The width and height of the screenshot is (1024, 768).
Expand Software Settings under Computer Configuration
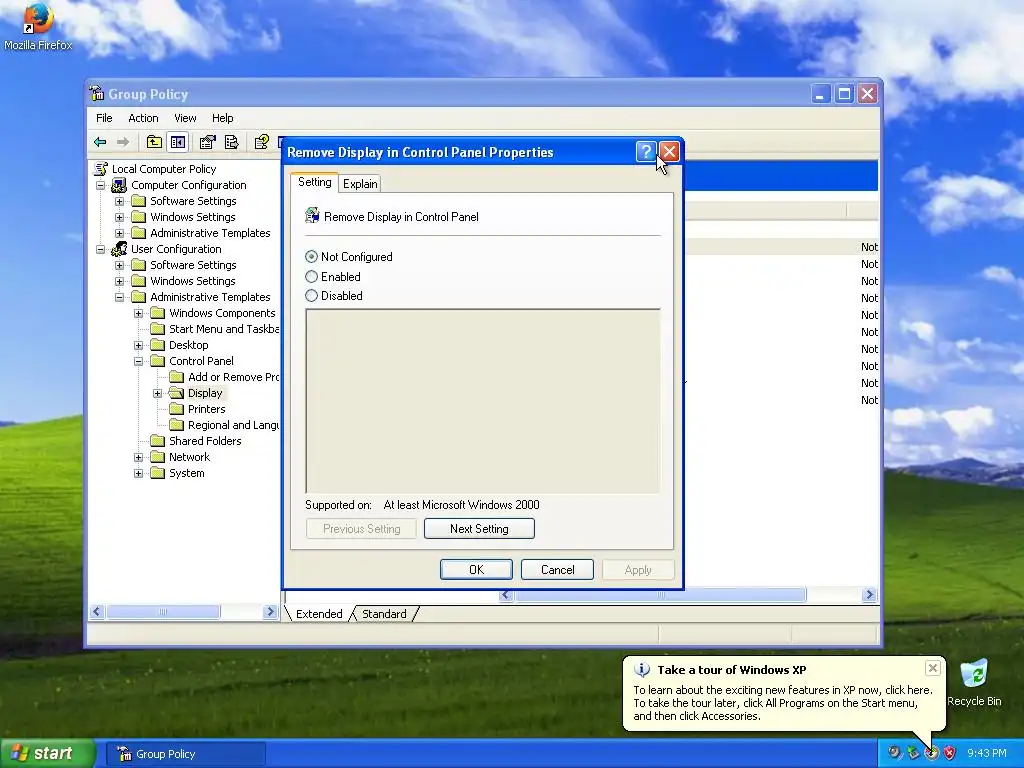(120, 201)
